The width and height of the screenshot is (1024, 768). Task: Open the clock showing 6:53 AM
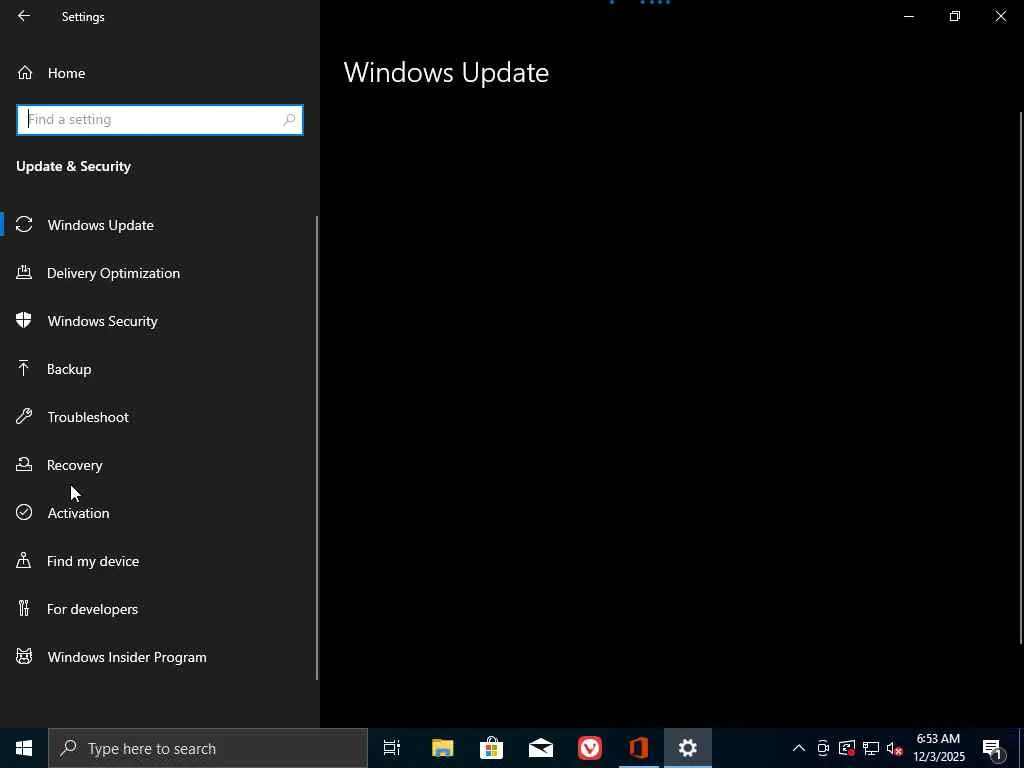(938, 748)
